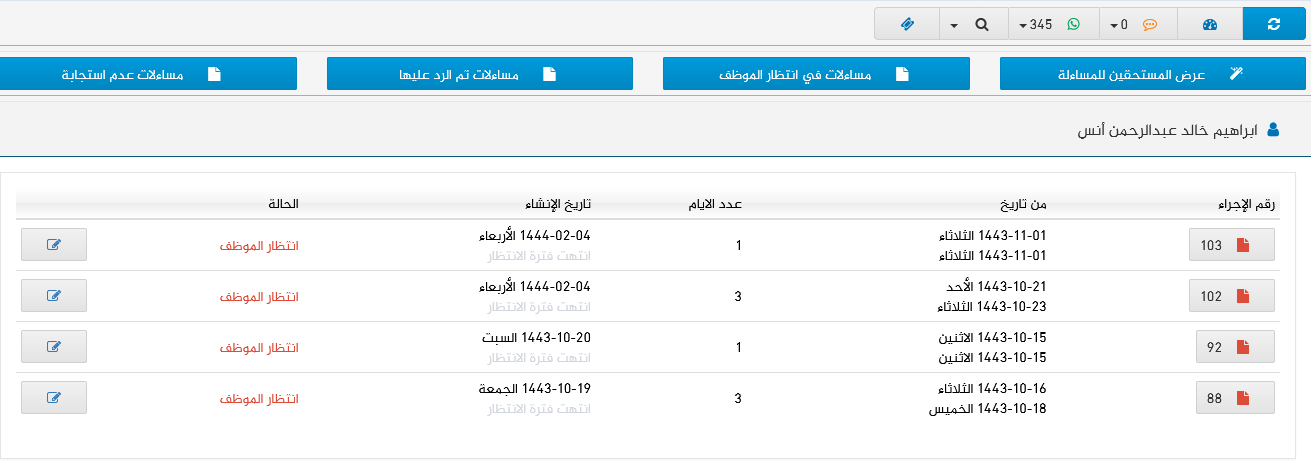Viewport: 1311px width, 470px height.
Task: Click employee name ابراهيم خالد عبدالرحمن أنس
Action: click(x=1167, y=131)
